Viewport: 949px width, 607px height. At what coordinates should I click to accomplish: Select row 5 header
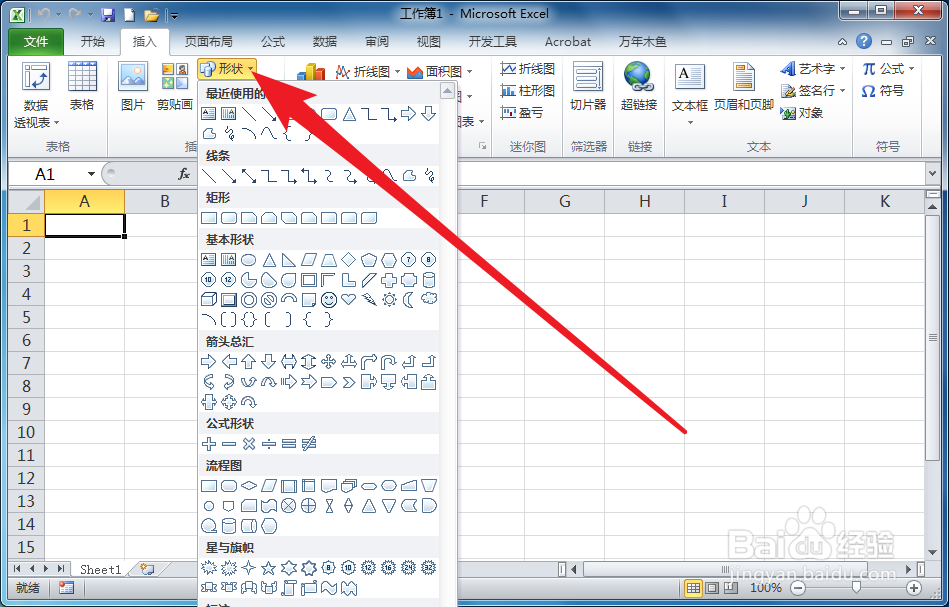(26, 317)
